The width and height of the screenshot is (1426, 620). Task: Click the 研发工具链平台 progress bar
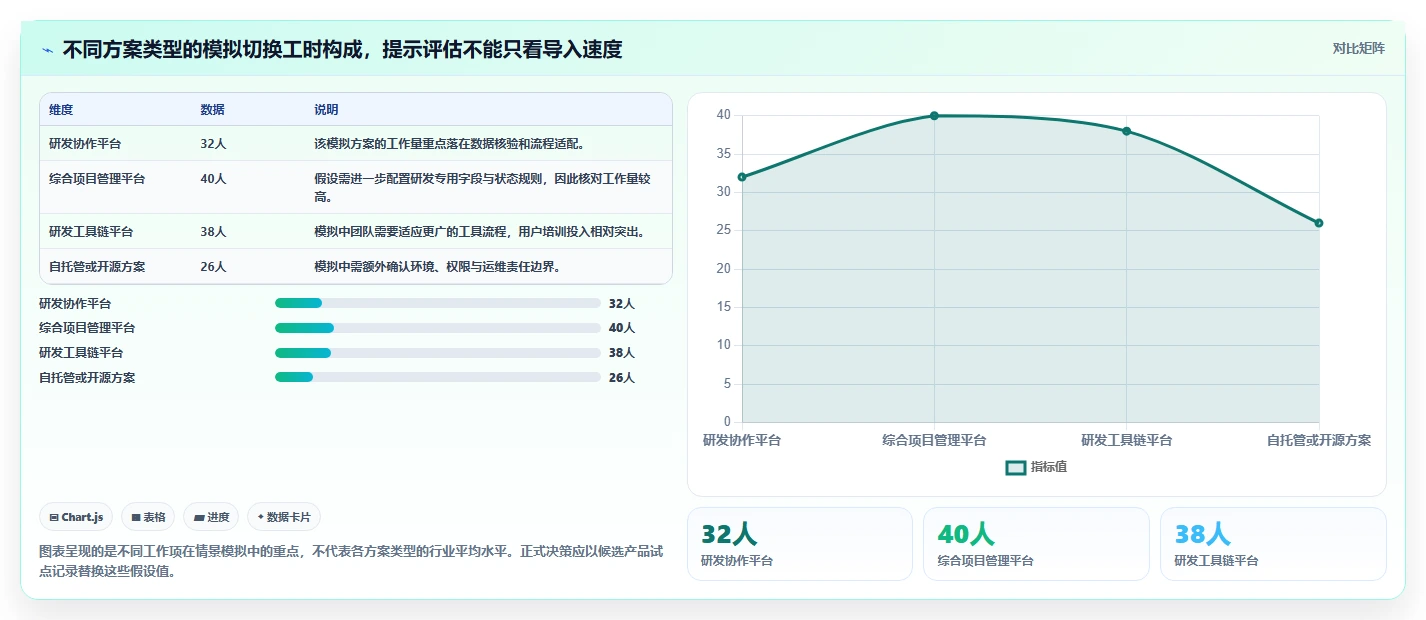pos(437,352)
